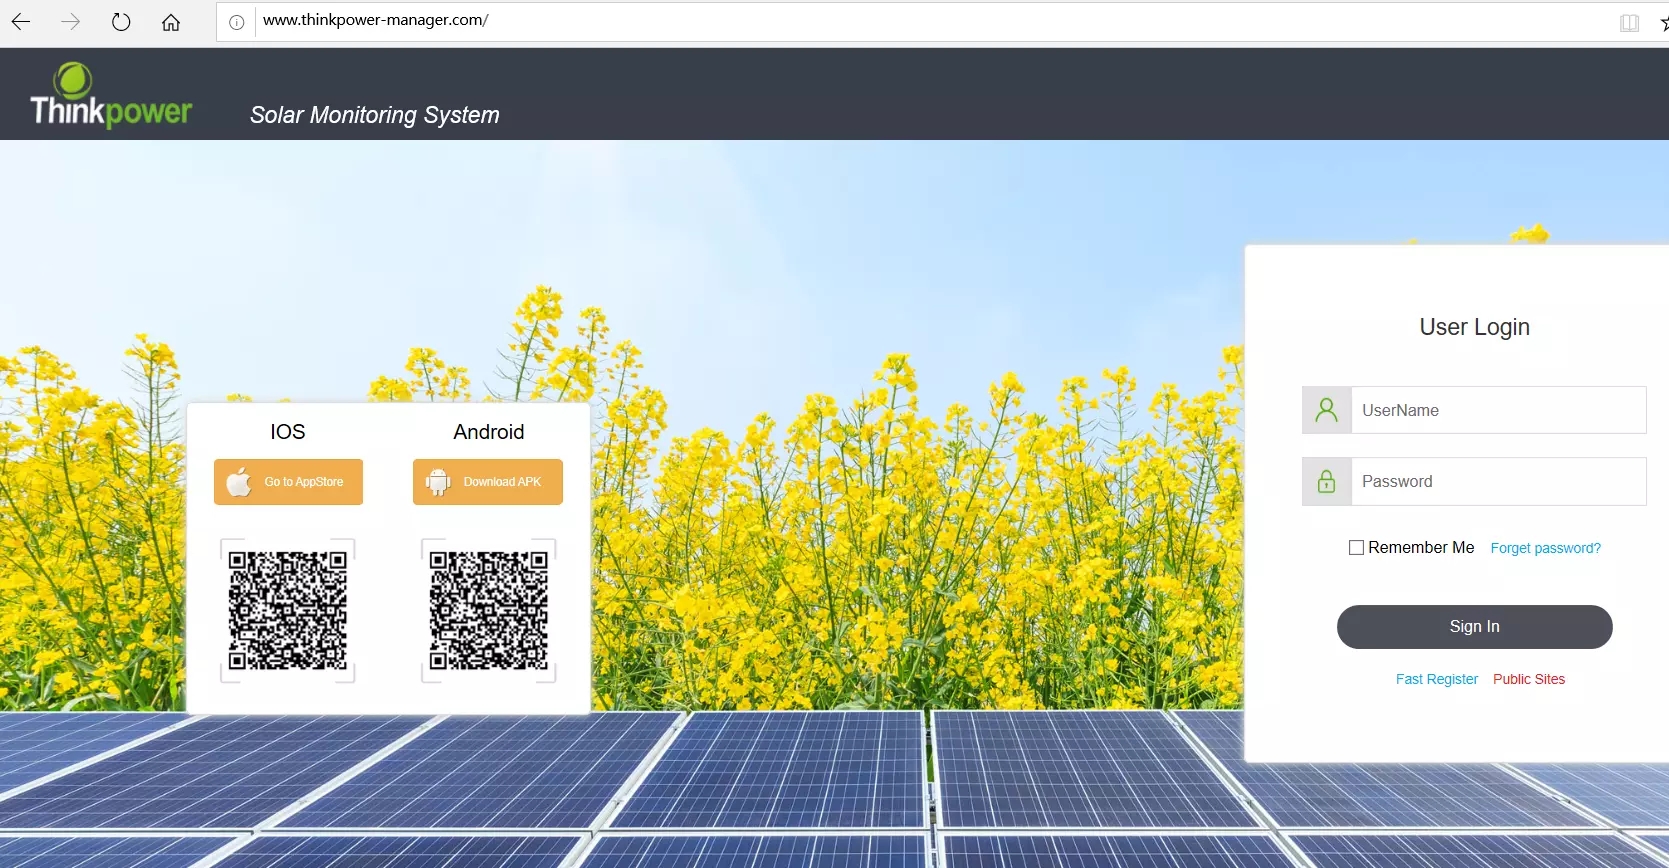The image size is (1669, 868).
Task: Open site information icon in address bar
Action: tap(236, 22)
